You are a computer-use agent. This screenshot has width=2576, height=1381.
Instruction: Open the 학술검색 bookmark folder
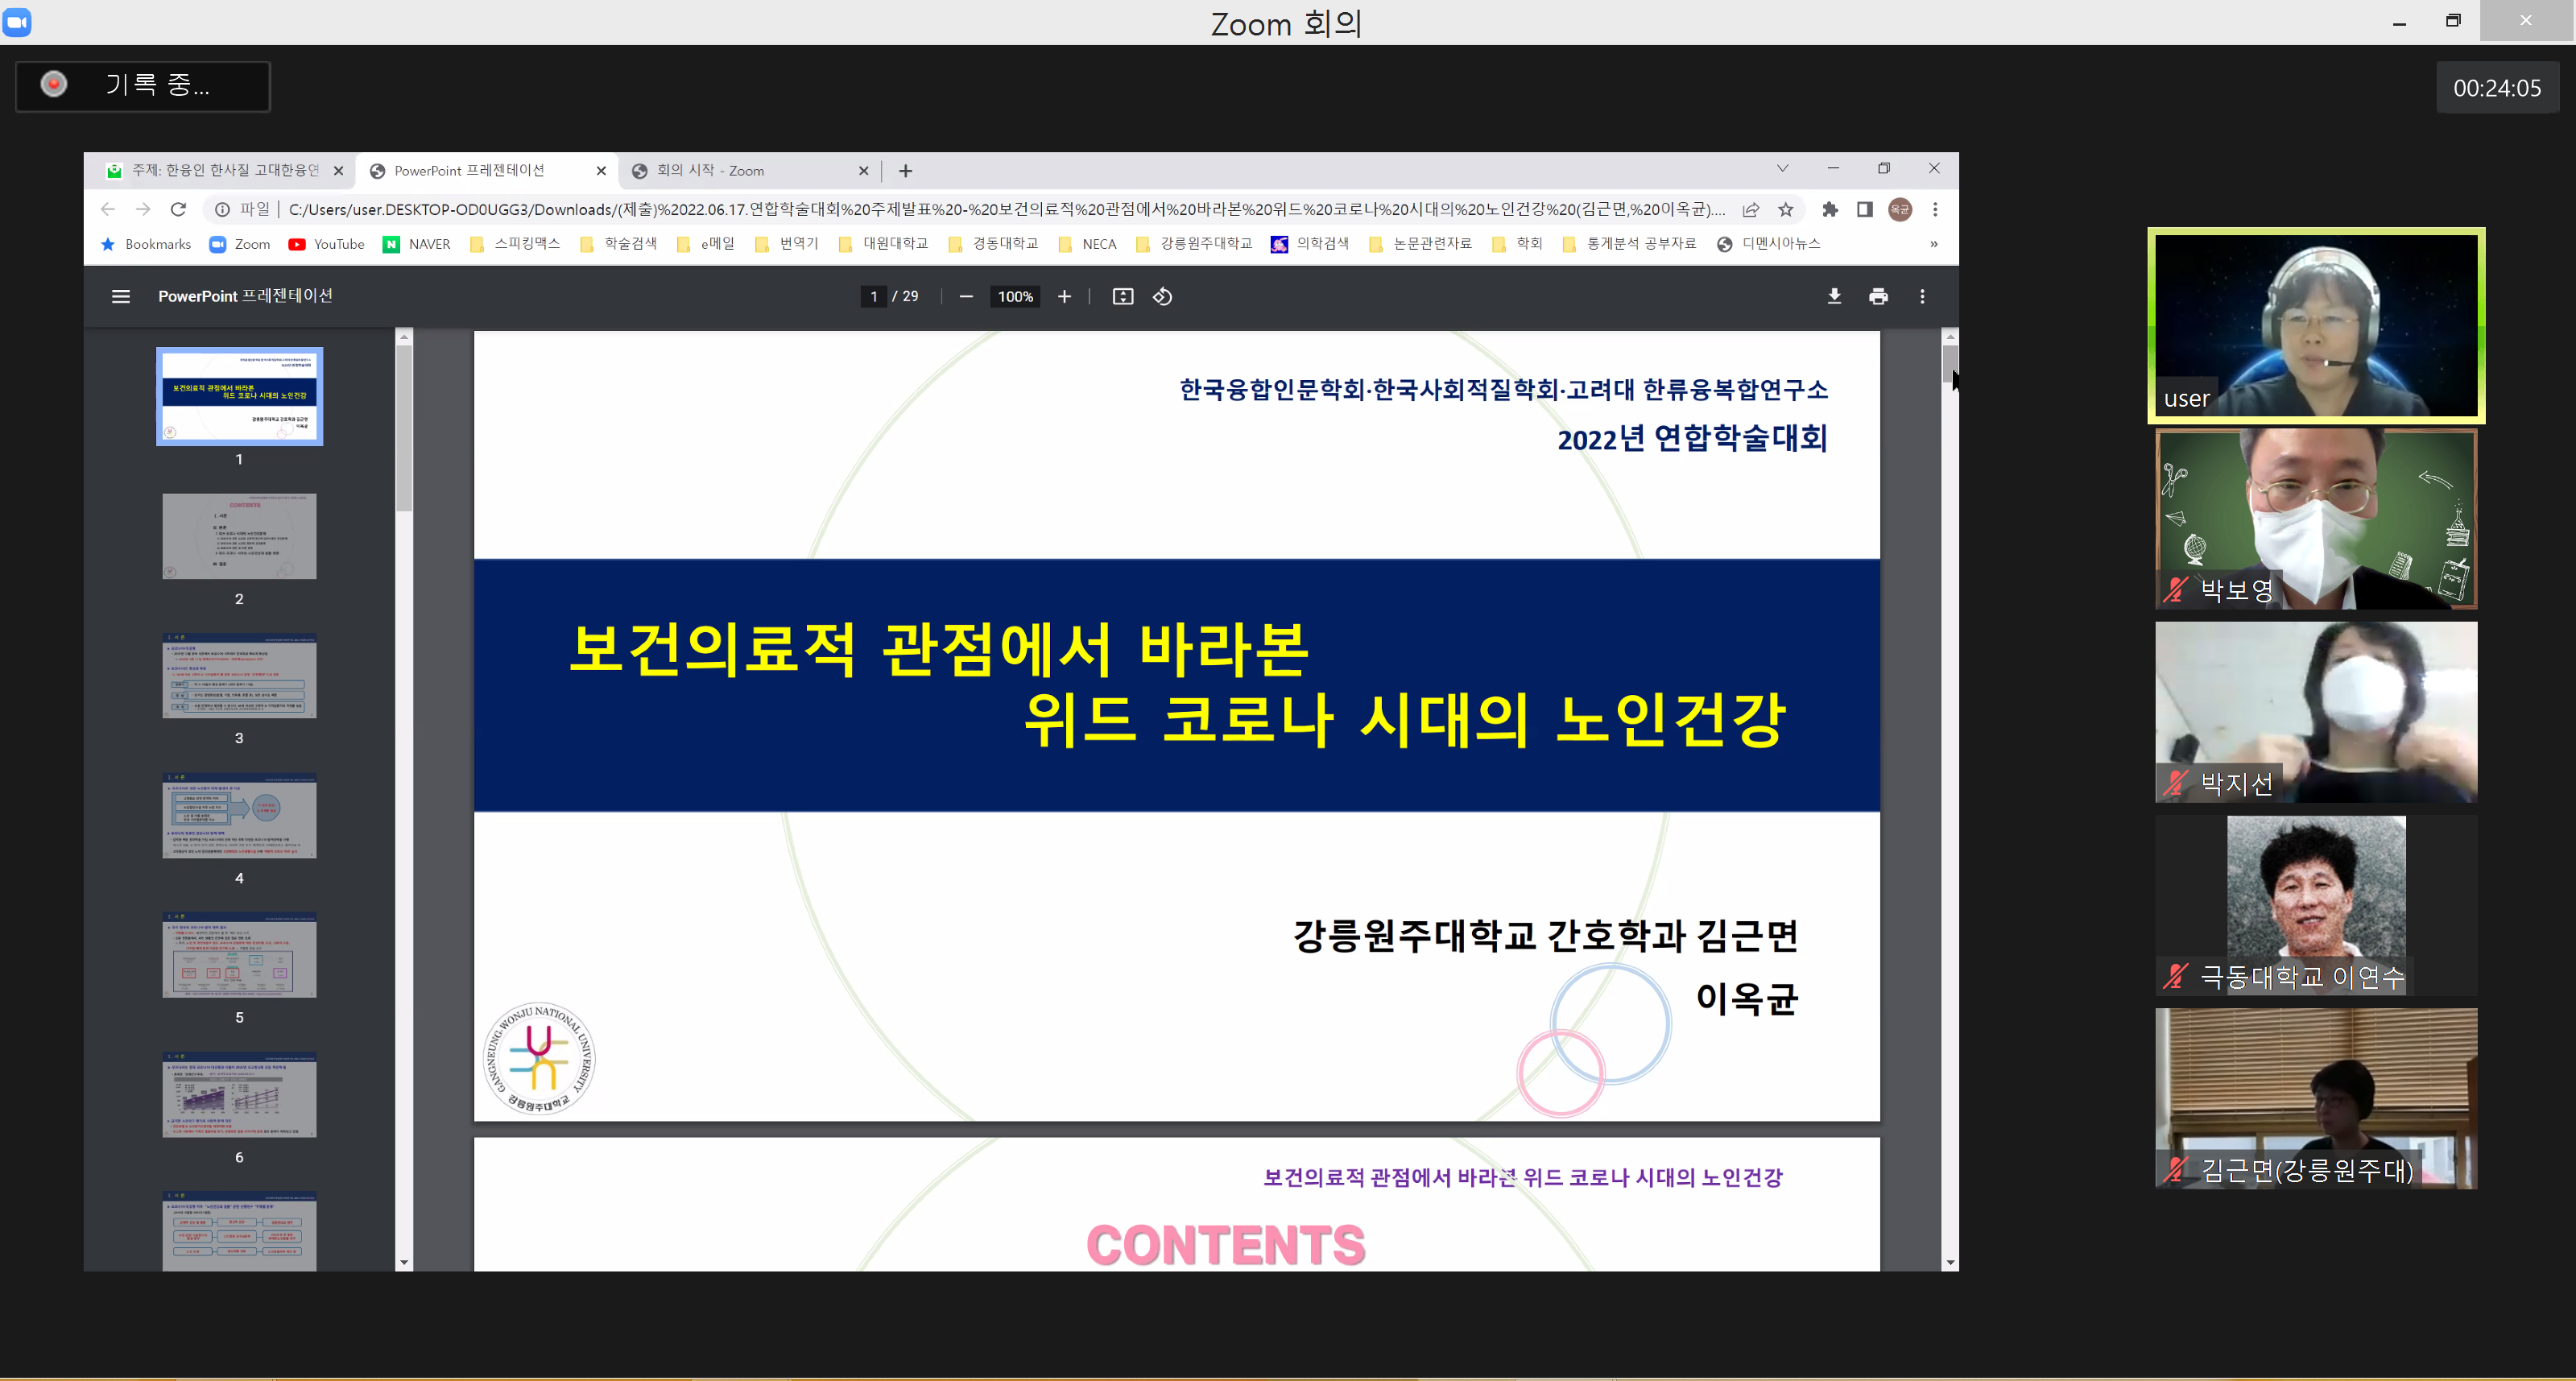(618, 244)
